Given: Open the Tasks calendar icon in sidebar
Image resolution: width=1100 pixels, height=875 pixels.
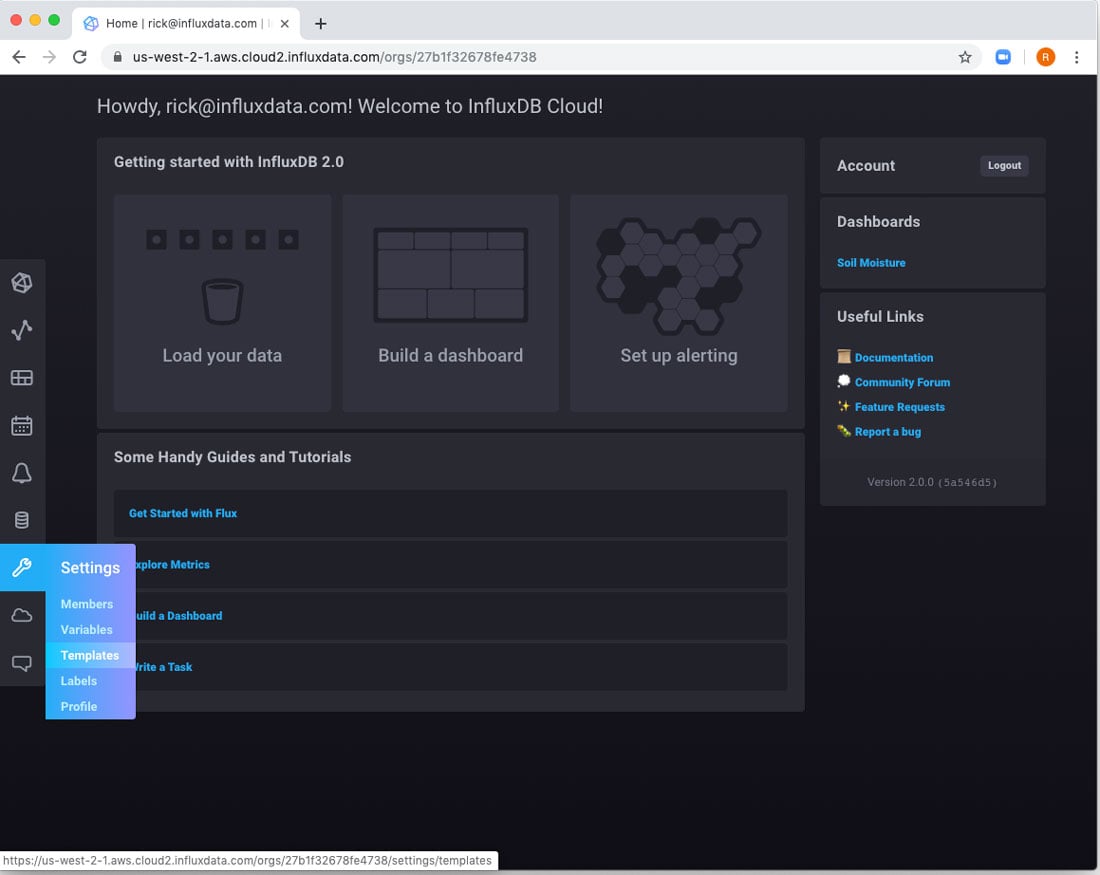Looking at the screenshot, I should click(22, 426).
